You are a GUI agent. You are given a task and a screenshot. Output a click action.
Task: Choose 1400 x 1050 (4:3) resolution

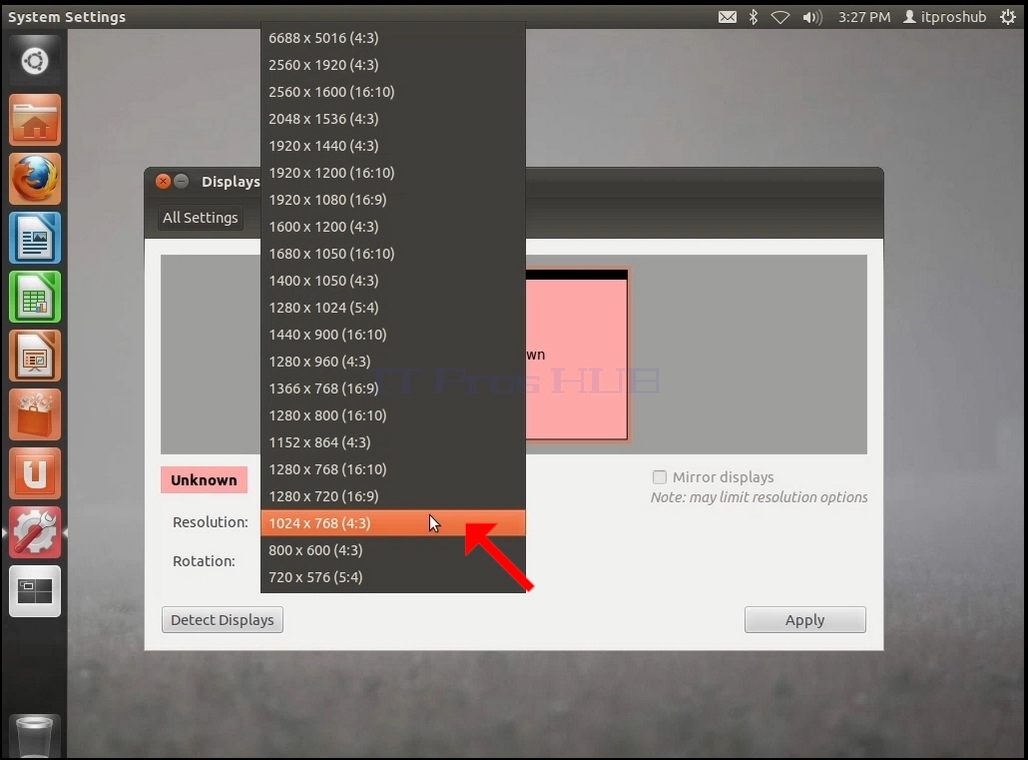[393, 281]
